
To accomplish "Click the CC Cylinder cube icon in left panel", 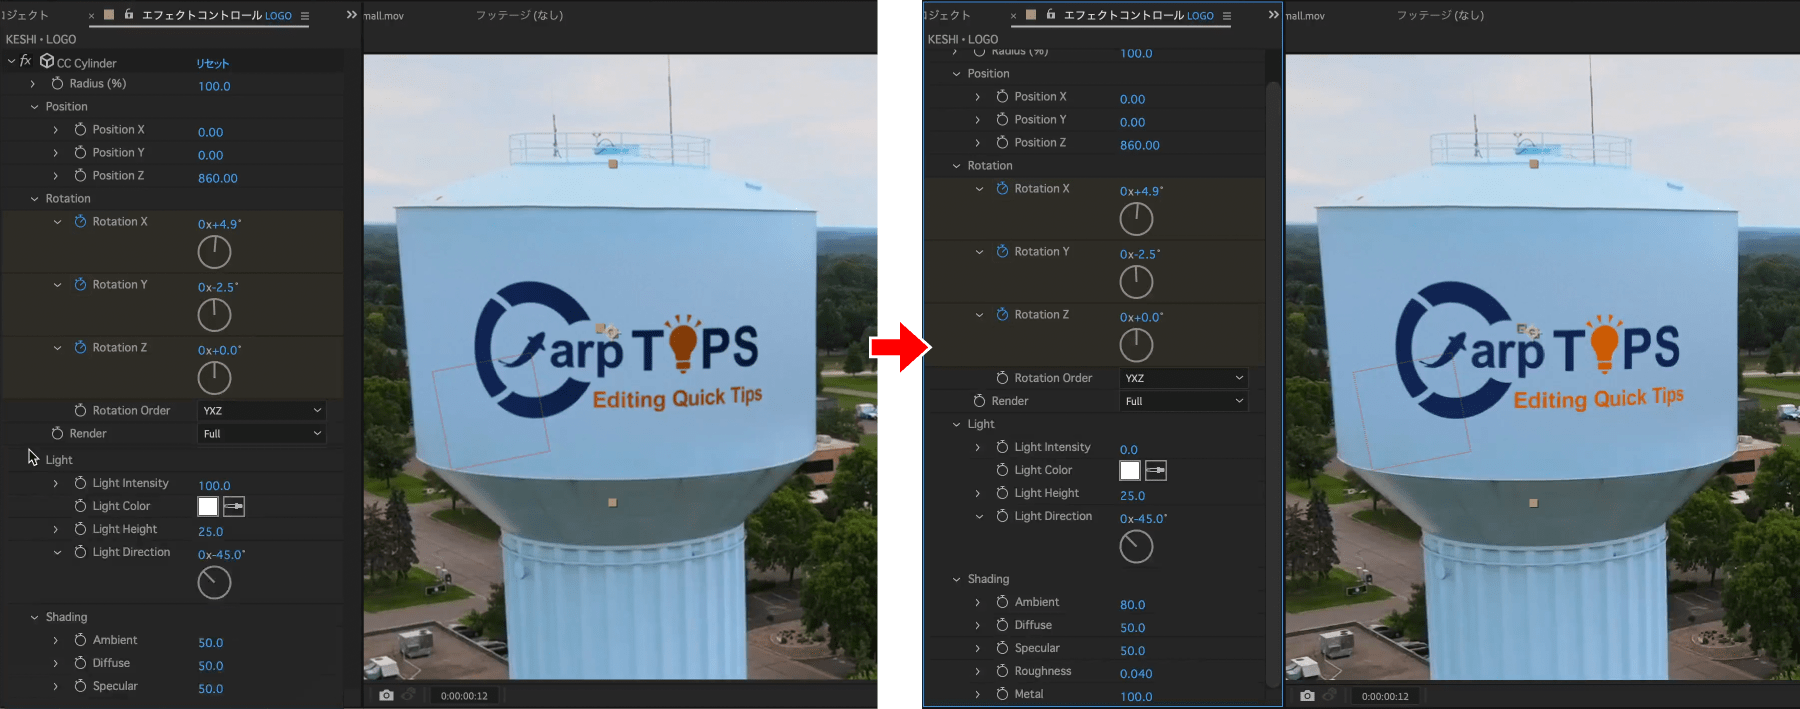I will pyautogui.click(x=47, y=62).
